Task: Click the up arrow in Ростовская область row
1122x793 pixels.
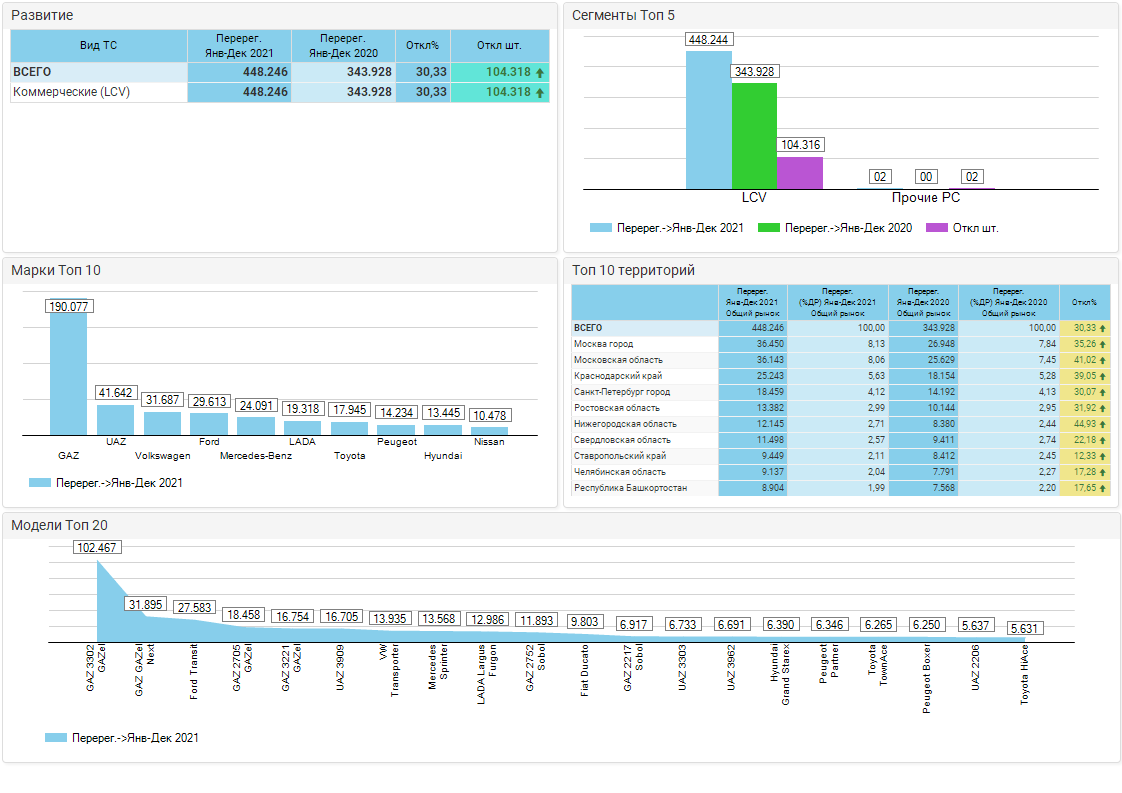Action: (x=1102, y=408)
